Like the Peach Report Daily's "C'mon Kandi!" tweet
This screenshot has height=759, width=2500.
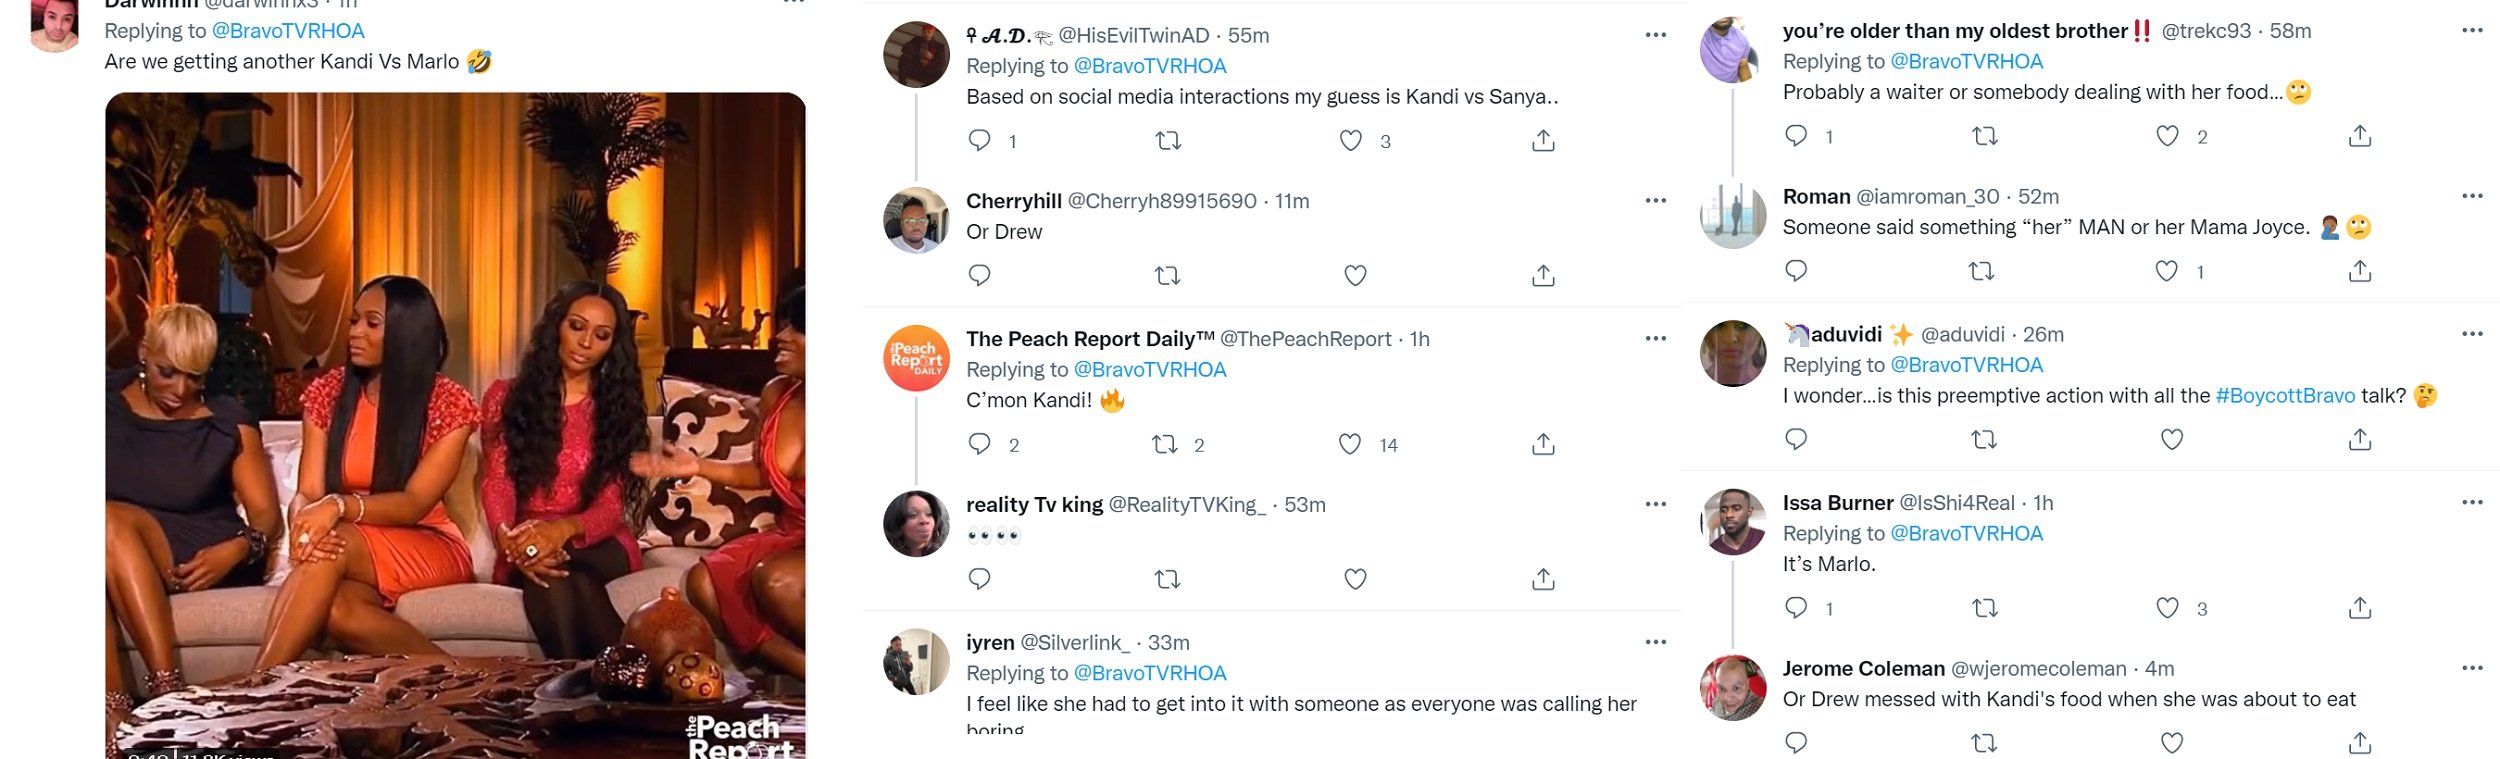click(x=1350, y=444)
